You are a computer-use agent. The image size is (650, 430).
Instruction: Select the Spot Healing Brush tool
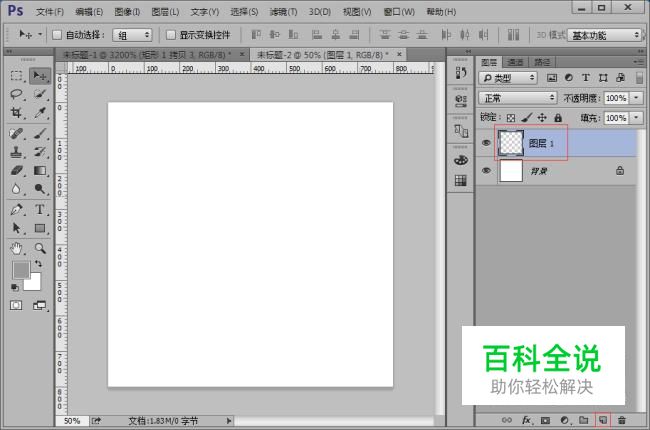[16, 134]
